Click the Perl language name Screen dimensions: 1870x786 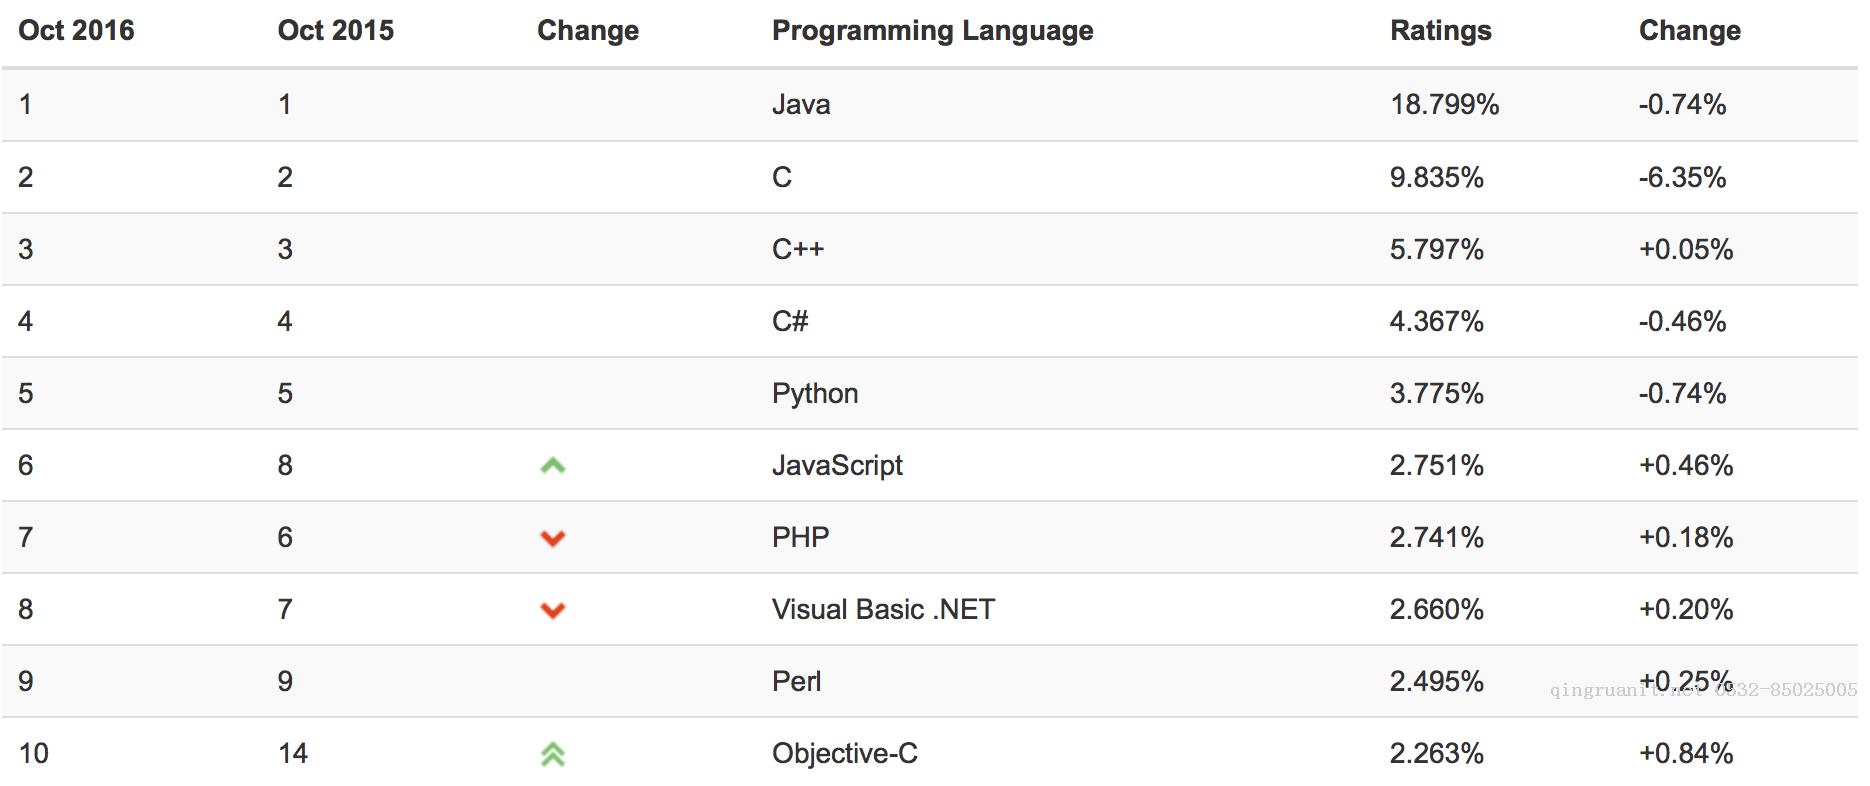pyautogui.click(x=796, y=681)
